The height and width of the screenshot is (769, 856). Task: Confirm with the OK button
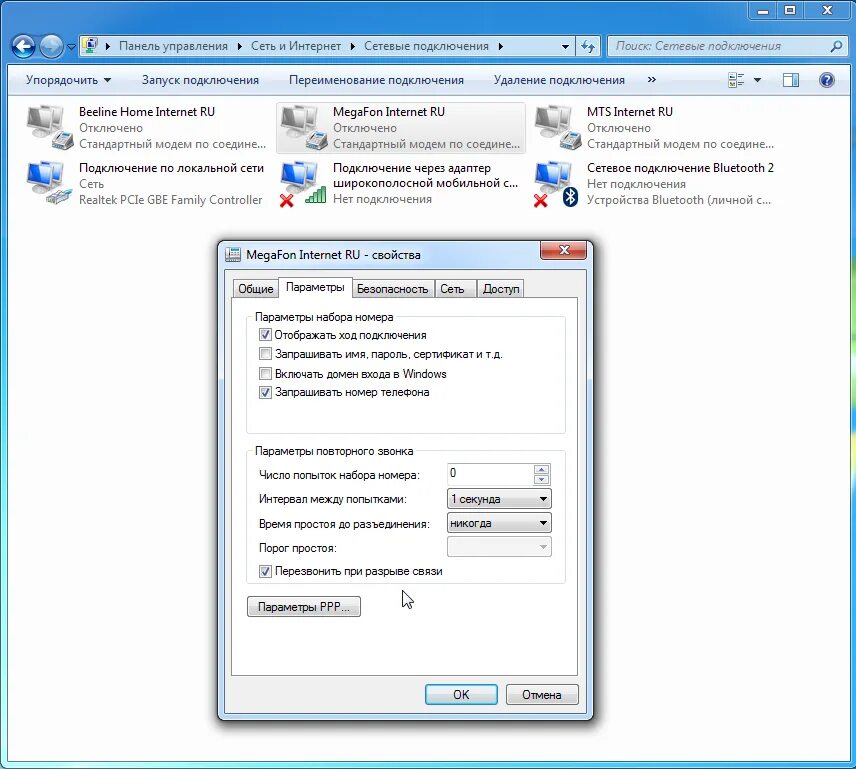coord(461,694)
